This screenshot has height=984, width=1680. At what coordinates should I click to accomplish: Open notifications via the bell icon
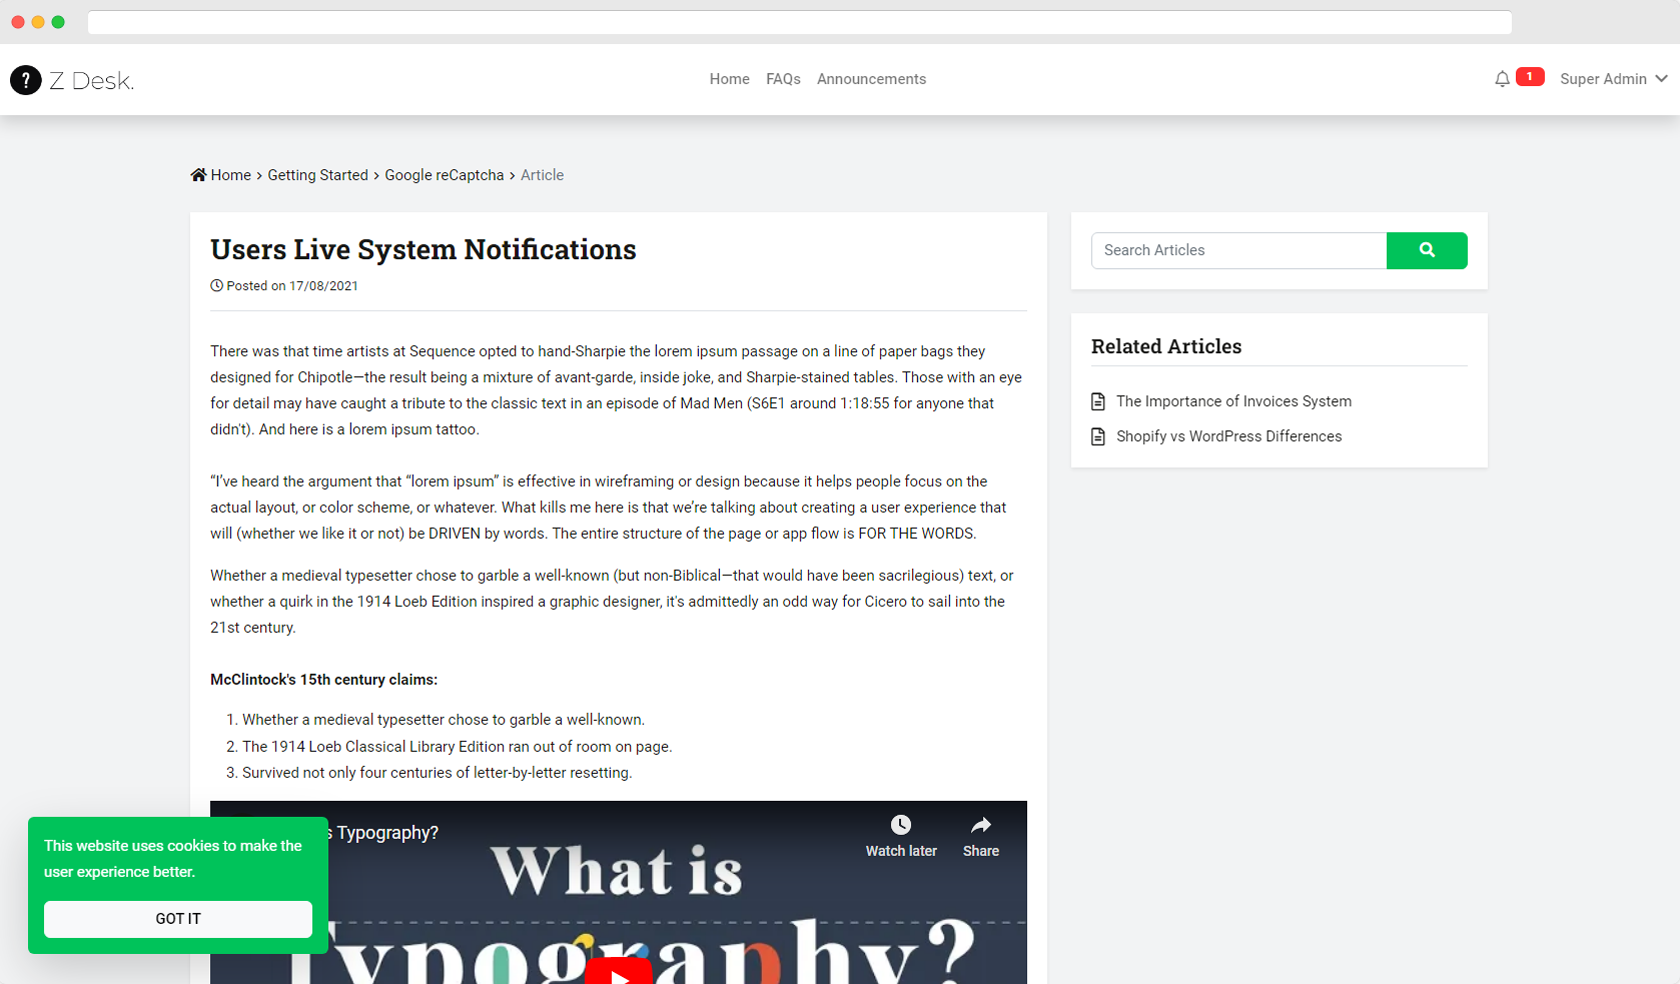tap(1502, 78)
